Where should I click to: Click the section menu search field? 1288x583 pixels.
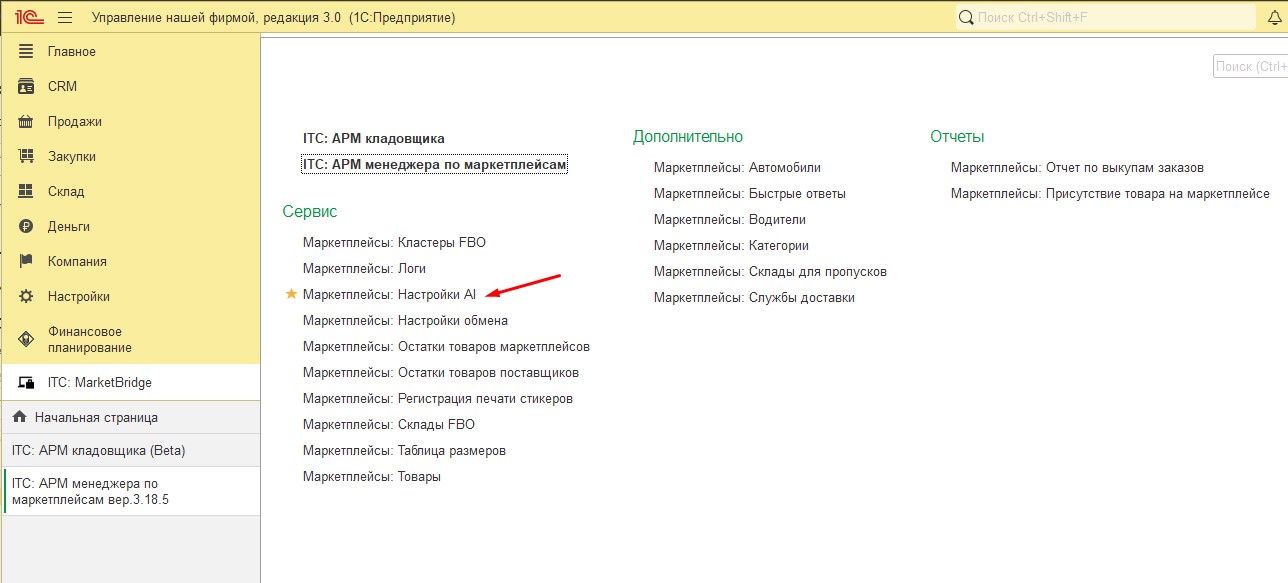click(x=1250, y=66)
